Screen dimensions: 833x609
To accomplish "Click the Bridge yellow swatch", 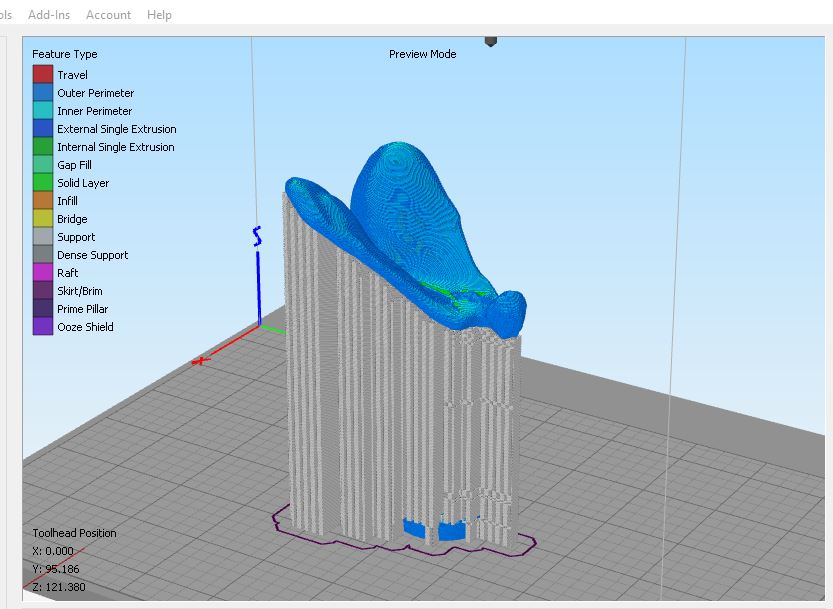I will pyautogui.click(x=43, y=219).
